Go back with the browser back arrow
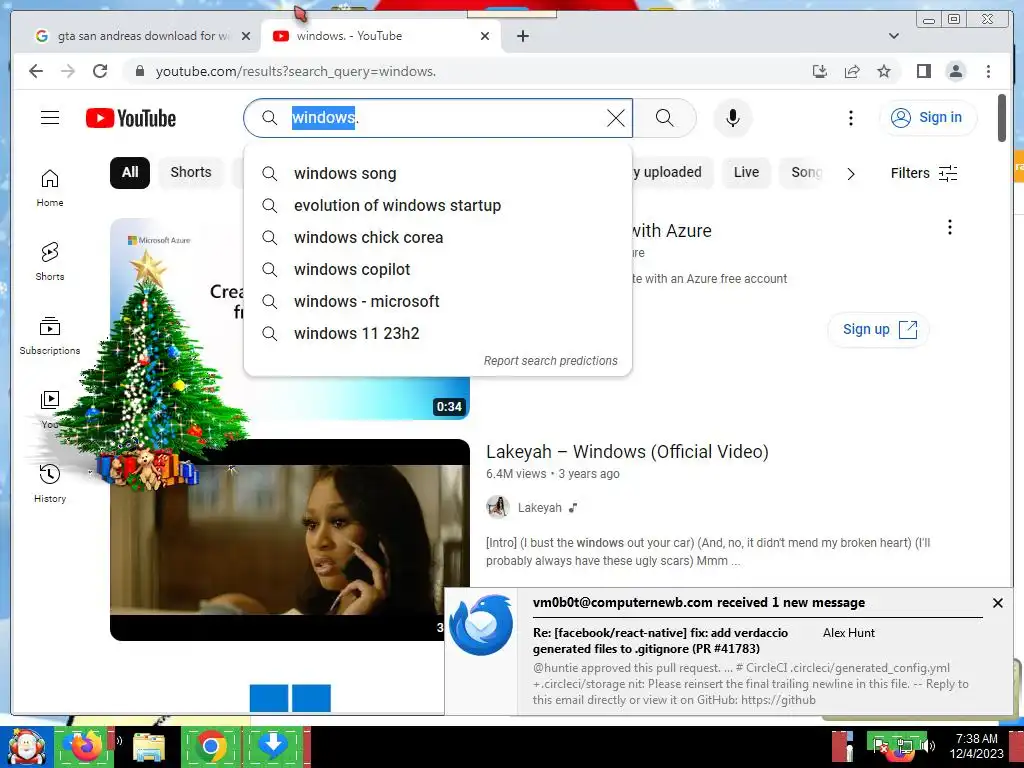The image size is (1024, 768). pyautogui.click(x=36, y=71)
